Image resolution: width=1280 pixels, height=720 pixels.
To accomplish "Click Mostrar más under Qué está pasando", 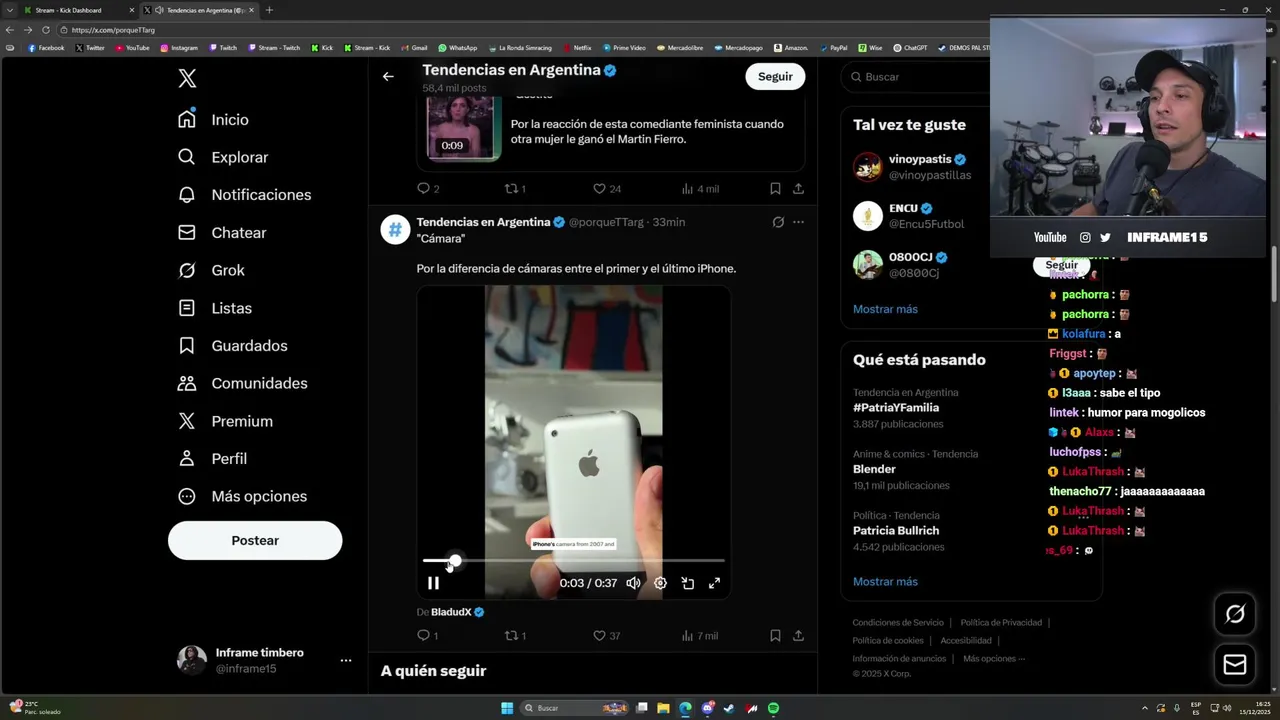I will (x=885, y=581).
